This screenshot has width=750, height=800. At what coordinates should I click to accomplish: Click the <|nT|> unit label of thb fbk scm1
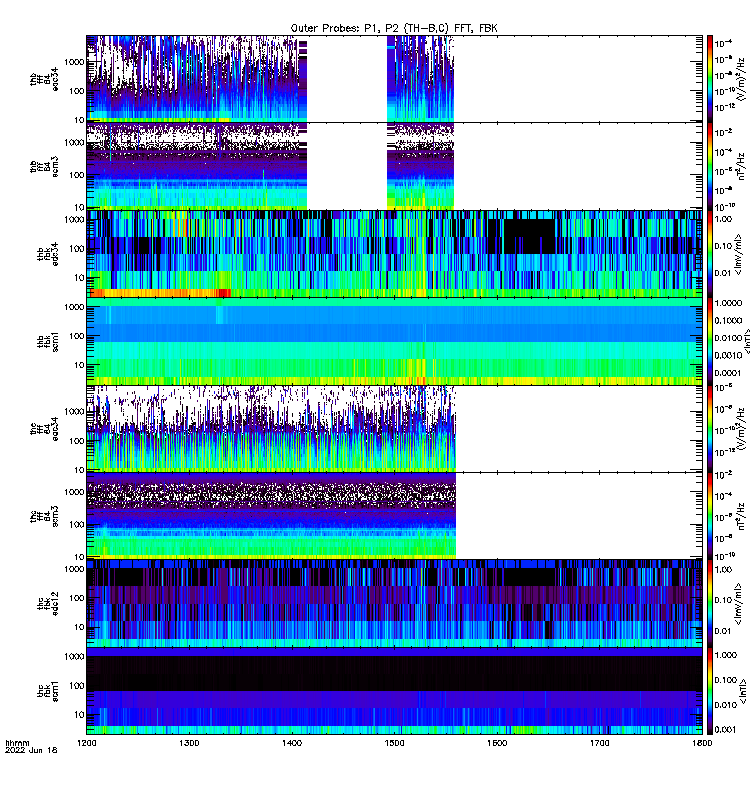[x=746, y=341]
